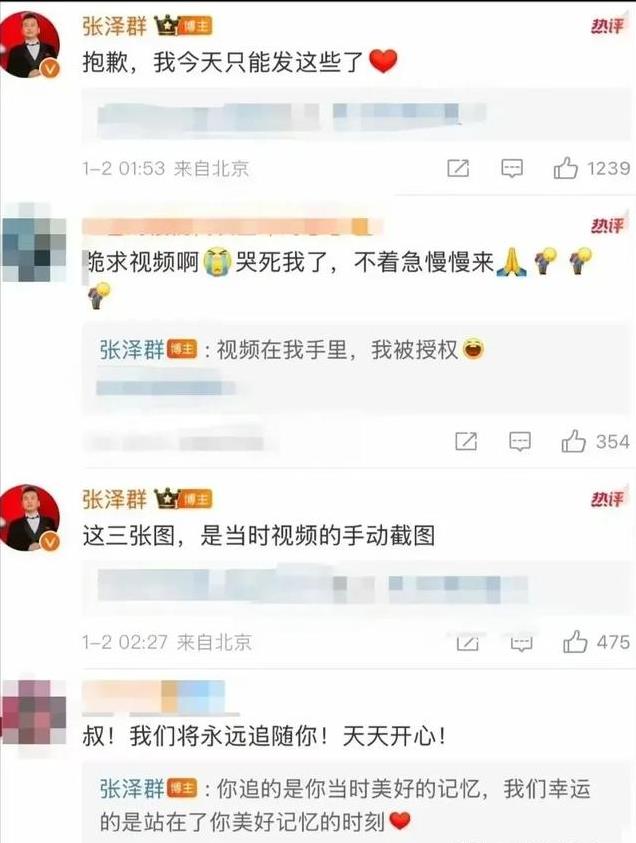Reply to the 01:53 comment via comment icon

pyautogui.click(x=511, y=168)
